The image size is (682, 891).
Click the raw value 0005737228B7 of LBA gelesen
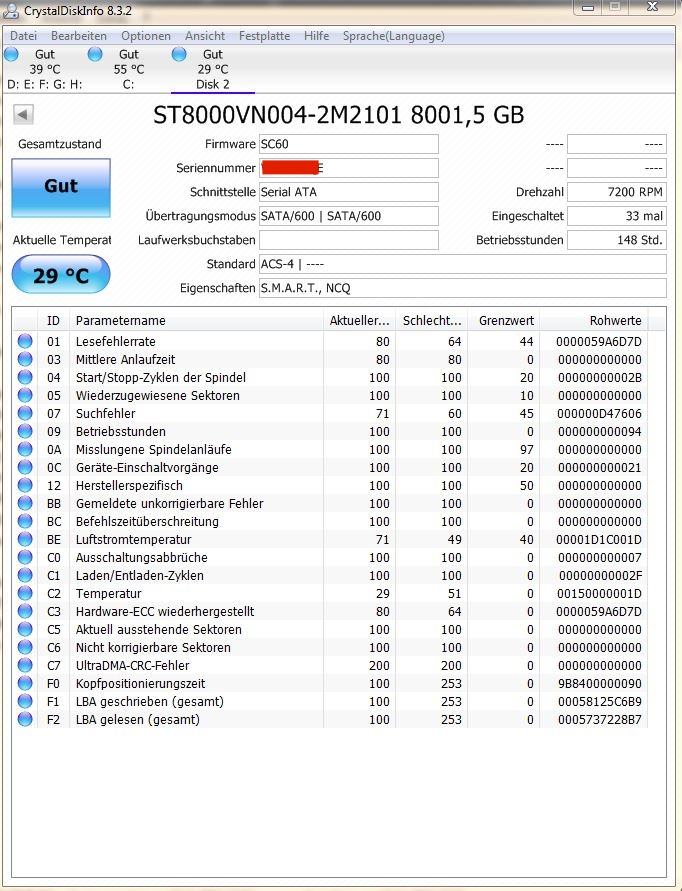pyautogui.click(x=600, y=719)
